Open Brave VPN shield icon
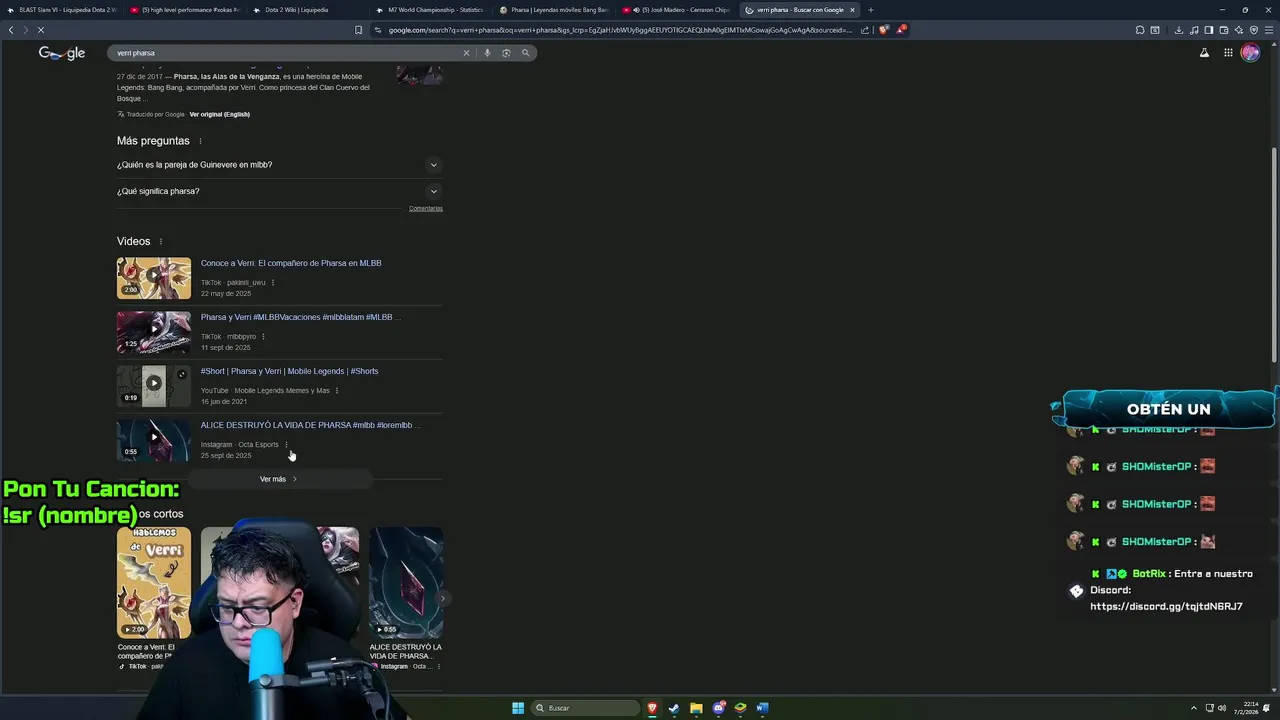This screenshot has width=1280, height=720. (1254, 30)
